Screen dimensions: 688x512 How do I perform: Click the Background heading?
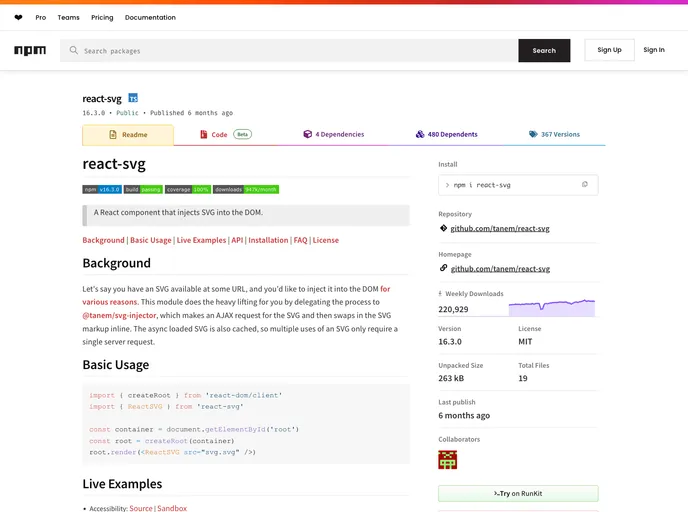117,263
